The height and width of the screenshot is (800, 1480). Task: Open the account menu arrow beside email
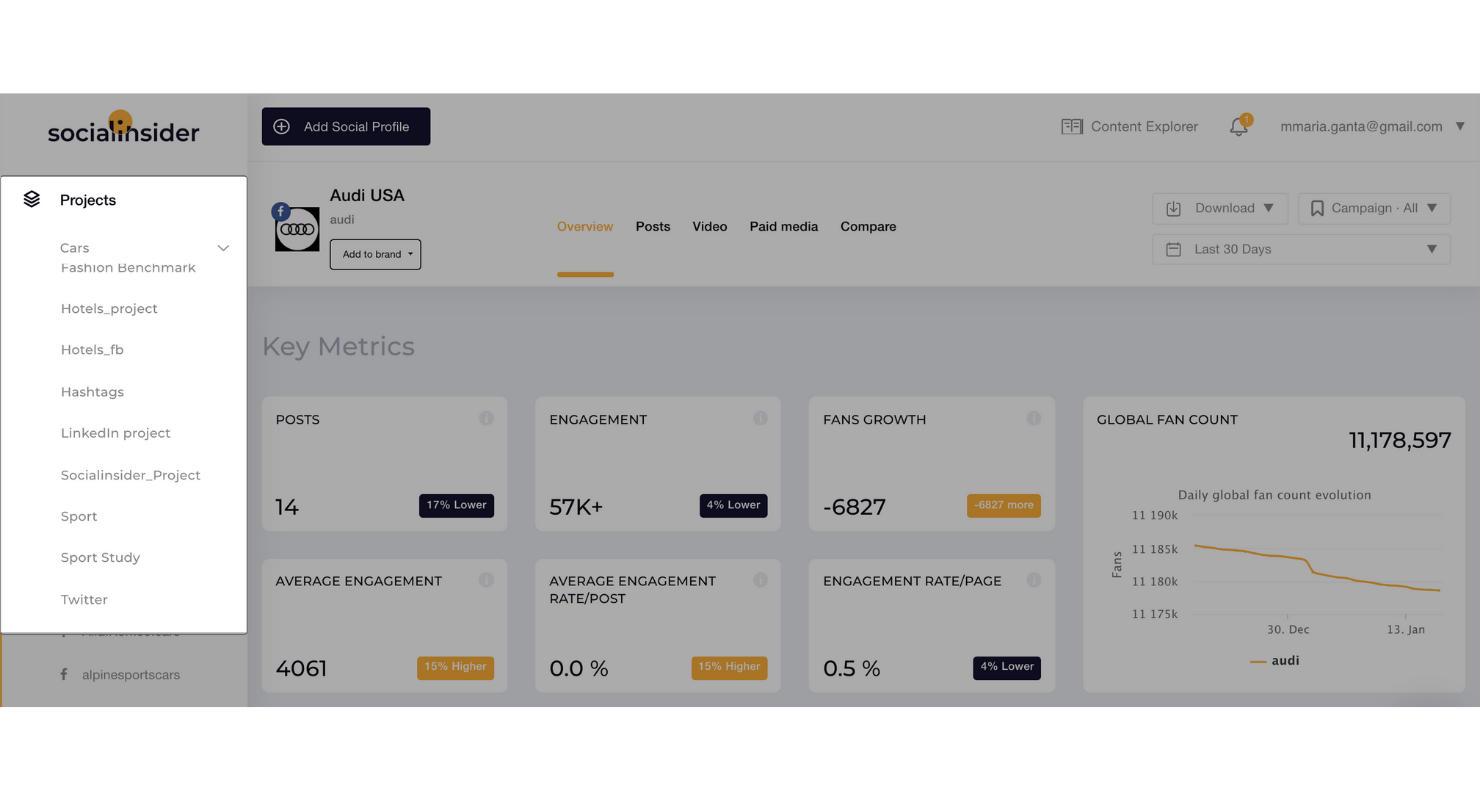coord(1460,126)
